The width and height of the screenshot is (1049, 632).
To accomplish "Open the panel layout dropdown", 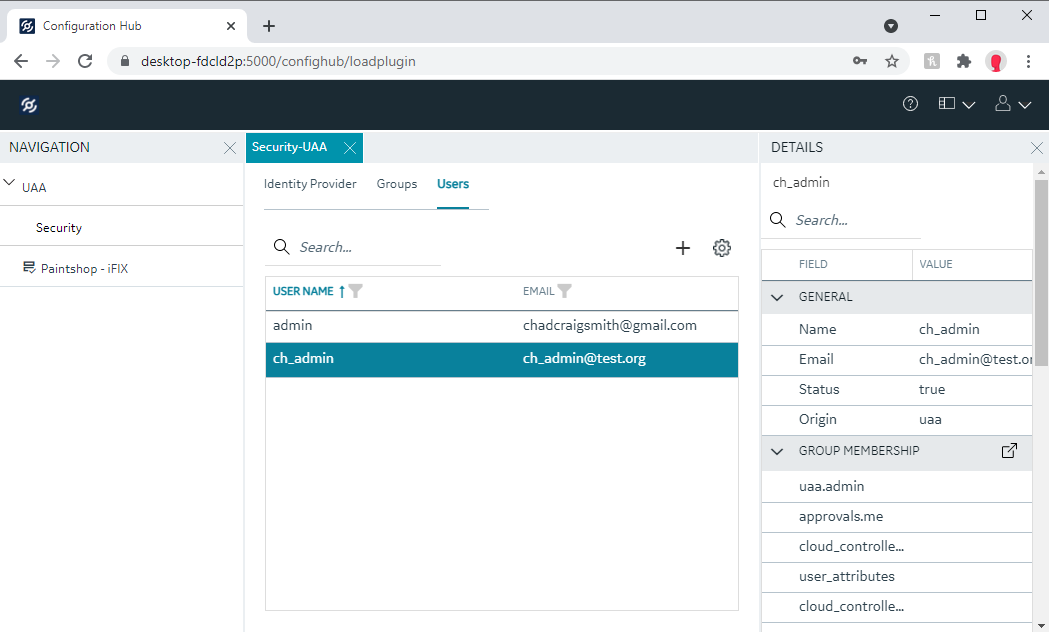I will pos(956,104).
